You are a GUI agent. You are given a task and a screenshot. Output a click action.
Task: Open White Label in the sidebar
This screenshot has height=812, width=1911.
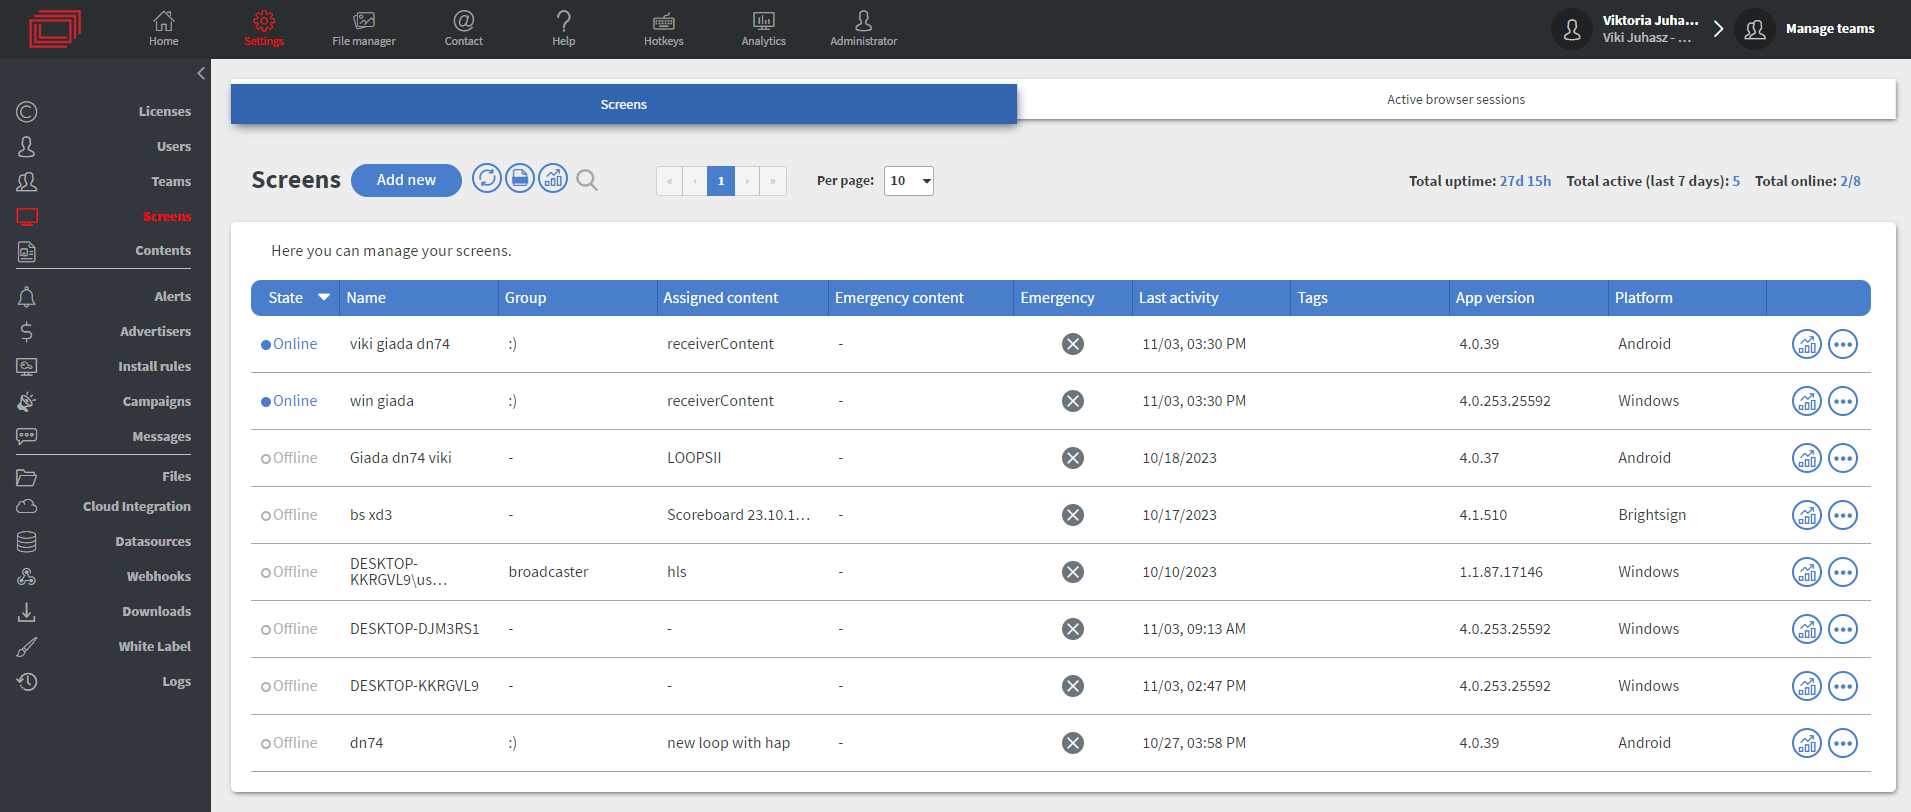pyautogui.click(x=104, y=646)
